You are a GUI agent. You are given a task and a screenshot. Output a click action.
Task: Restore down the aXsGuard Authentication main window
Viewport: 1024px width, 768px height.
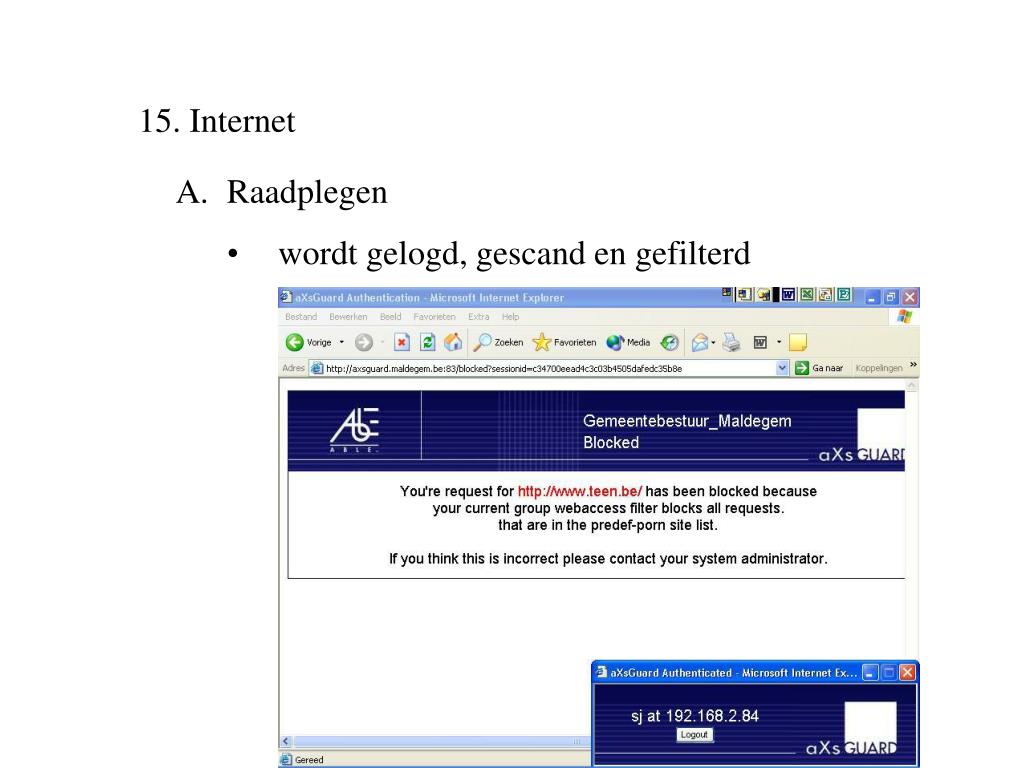point(891,298)
